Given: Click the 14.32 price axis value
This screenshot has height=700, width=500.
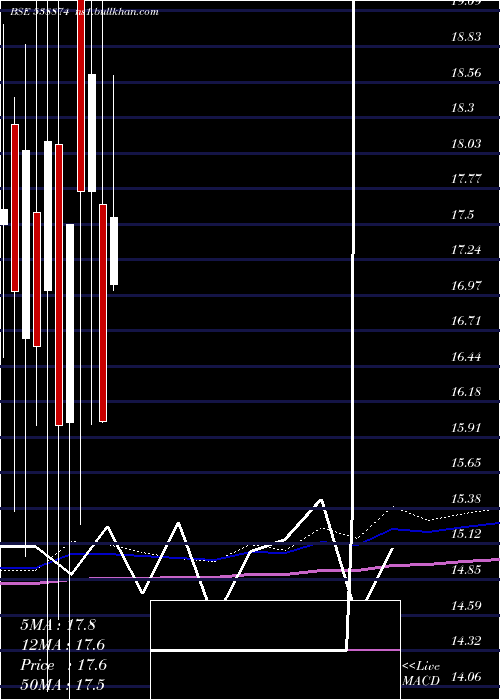Looking at the screenshot, I should (x=466, y=641).
